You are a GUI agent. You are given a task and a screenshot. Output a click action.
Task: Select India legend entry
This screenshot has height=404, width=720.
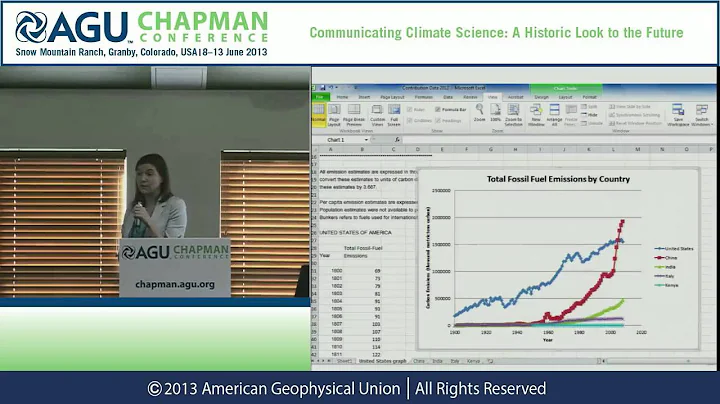tap(665, 267)
